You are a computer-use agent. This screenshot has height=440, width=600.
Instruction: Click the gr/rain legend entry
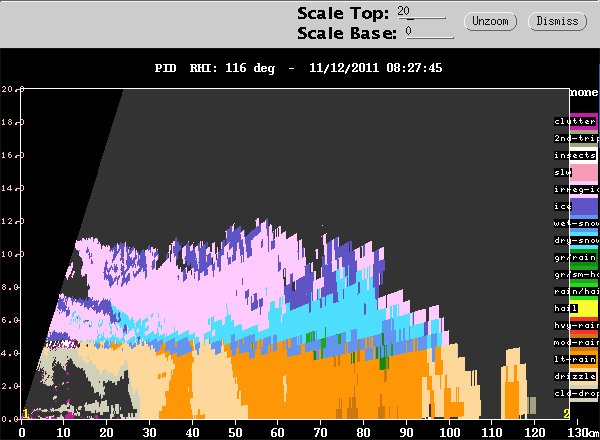coord(575,257)
